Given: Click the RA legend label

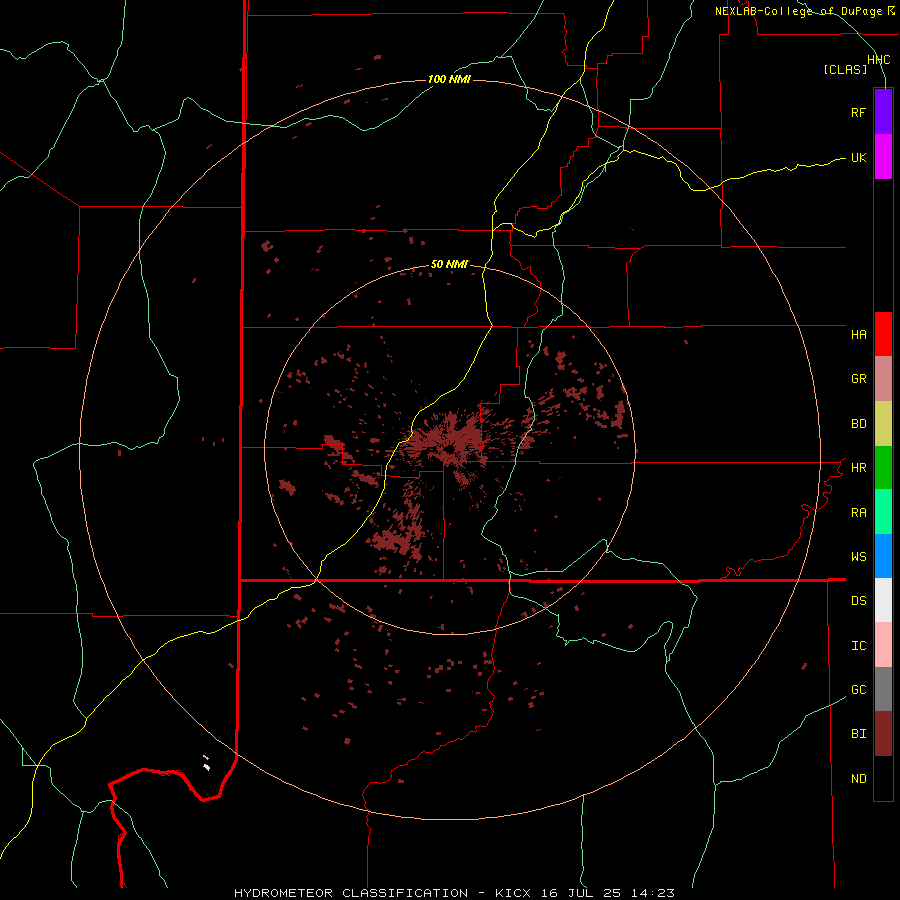Looking at the screenshot, I should tap(858, 513).
